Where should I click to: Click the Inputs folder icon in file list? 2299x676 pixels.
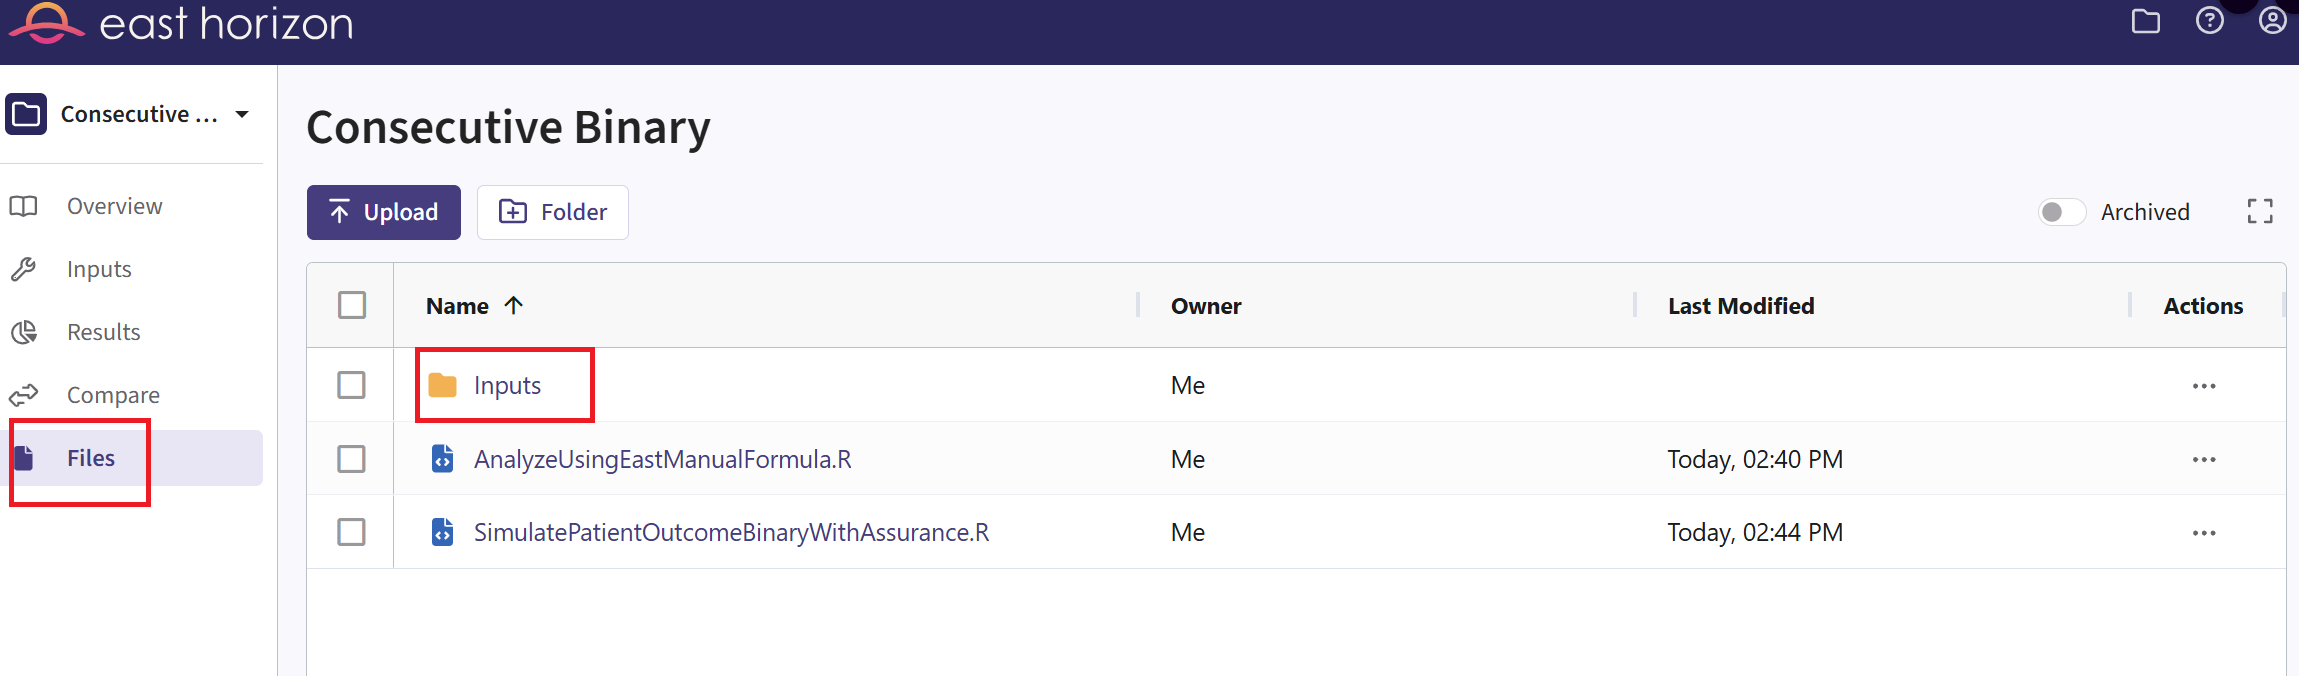click(442, 385)
